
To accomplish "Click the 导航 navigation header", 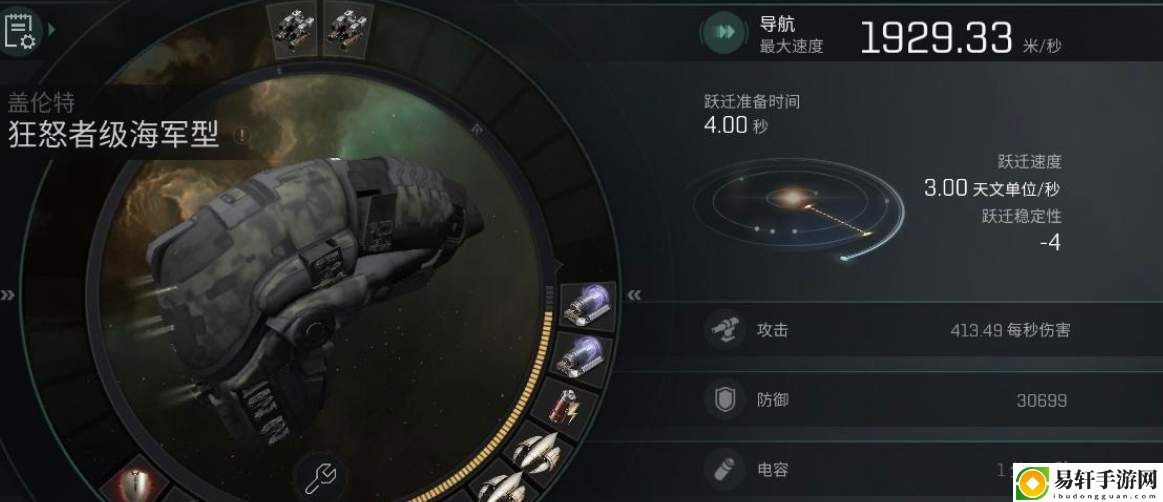I will (x=777, y=24).
